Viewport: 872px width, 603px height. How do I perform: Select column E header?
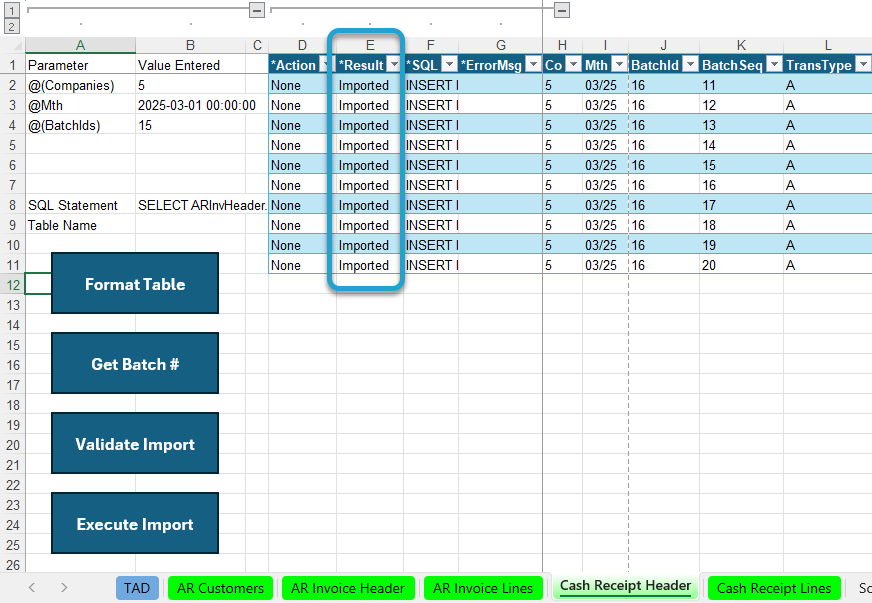coord(370,46)
